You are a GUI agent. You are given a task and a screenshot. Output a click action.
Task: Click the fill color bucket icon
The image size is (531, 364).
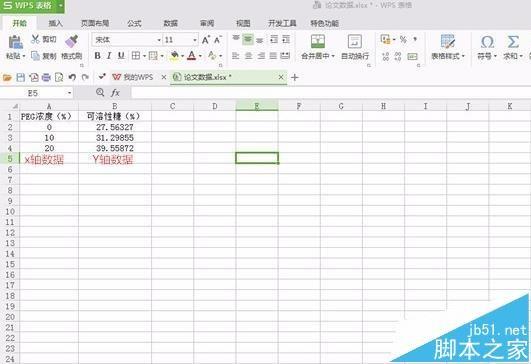pos(174,56)
